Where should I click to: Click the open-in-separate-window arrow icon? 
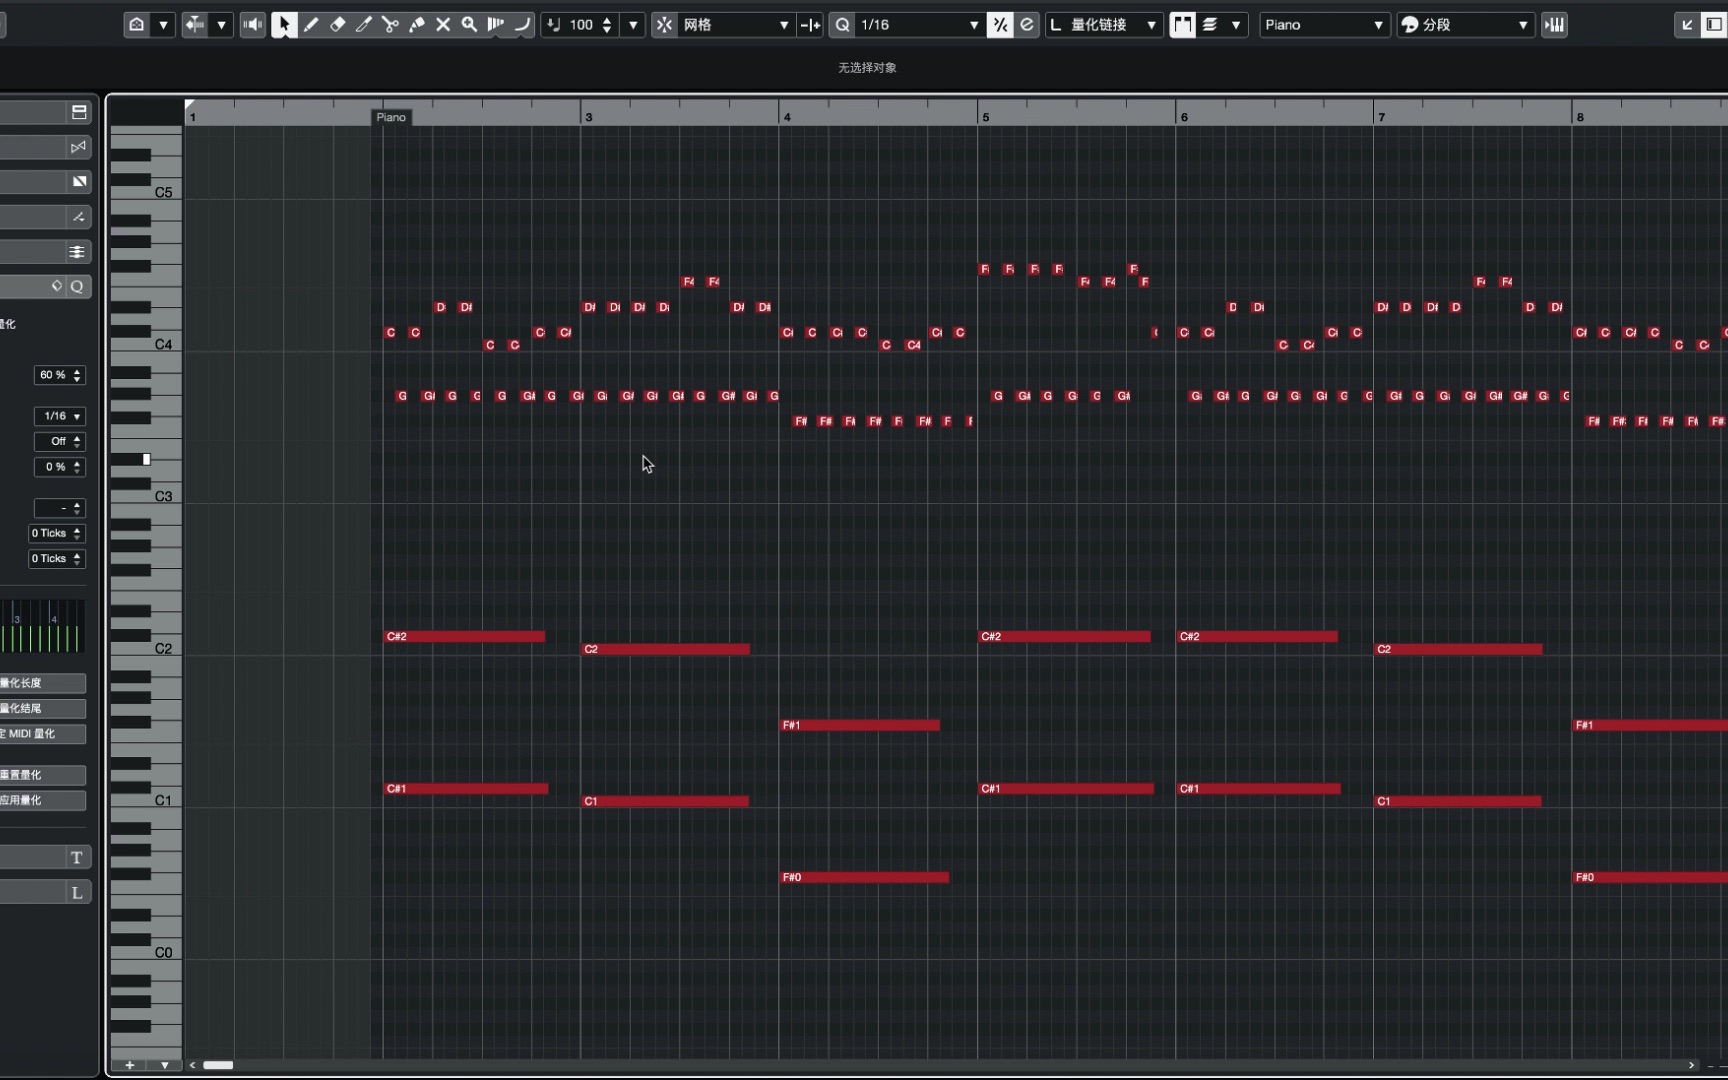1687,25
